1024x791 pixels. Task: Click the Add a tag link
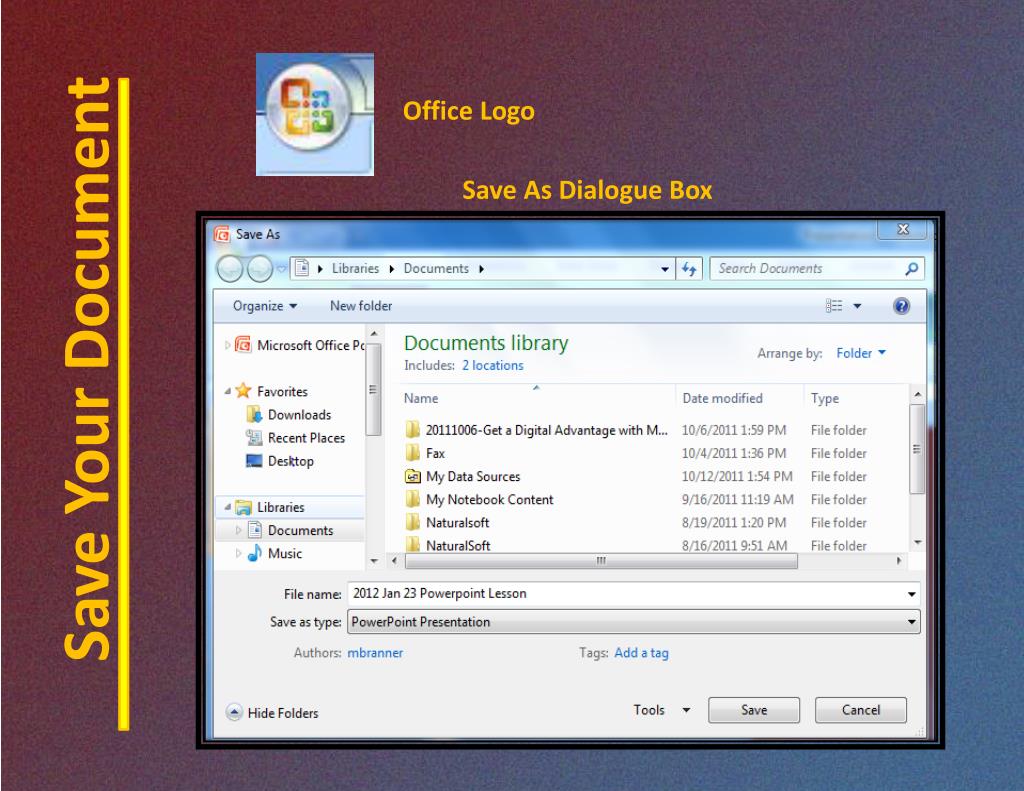click(x=641, y=653)
